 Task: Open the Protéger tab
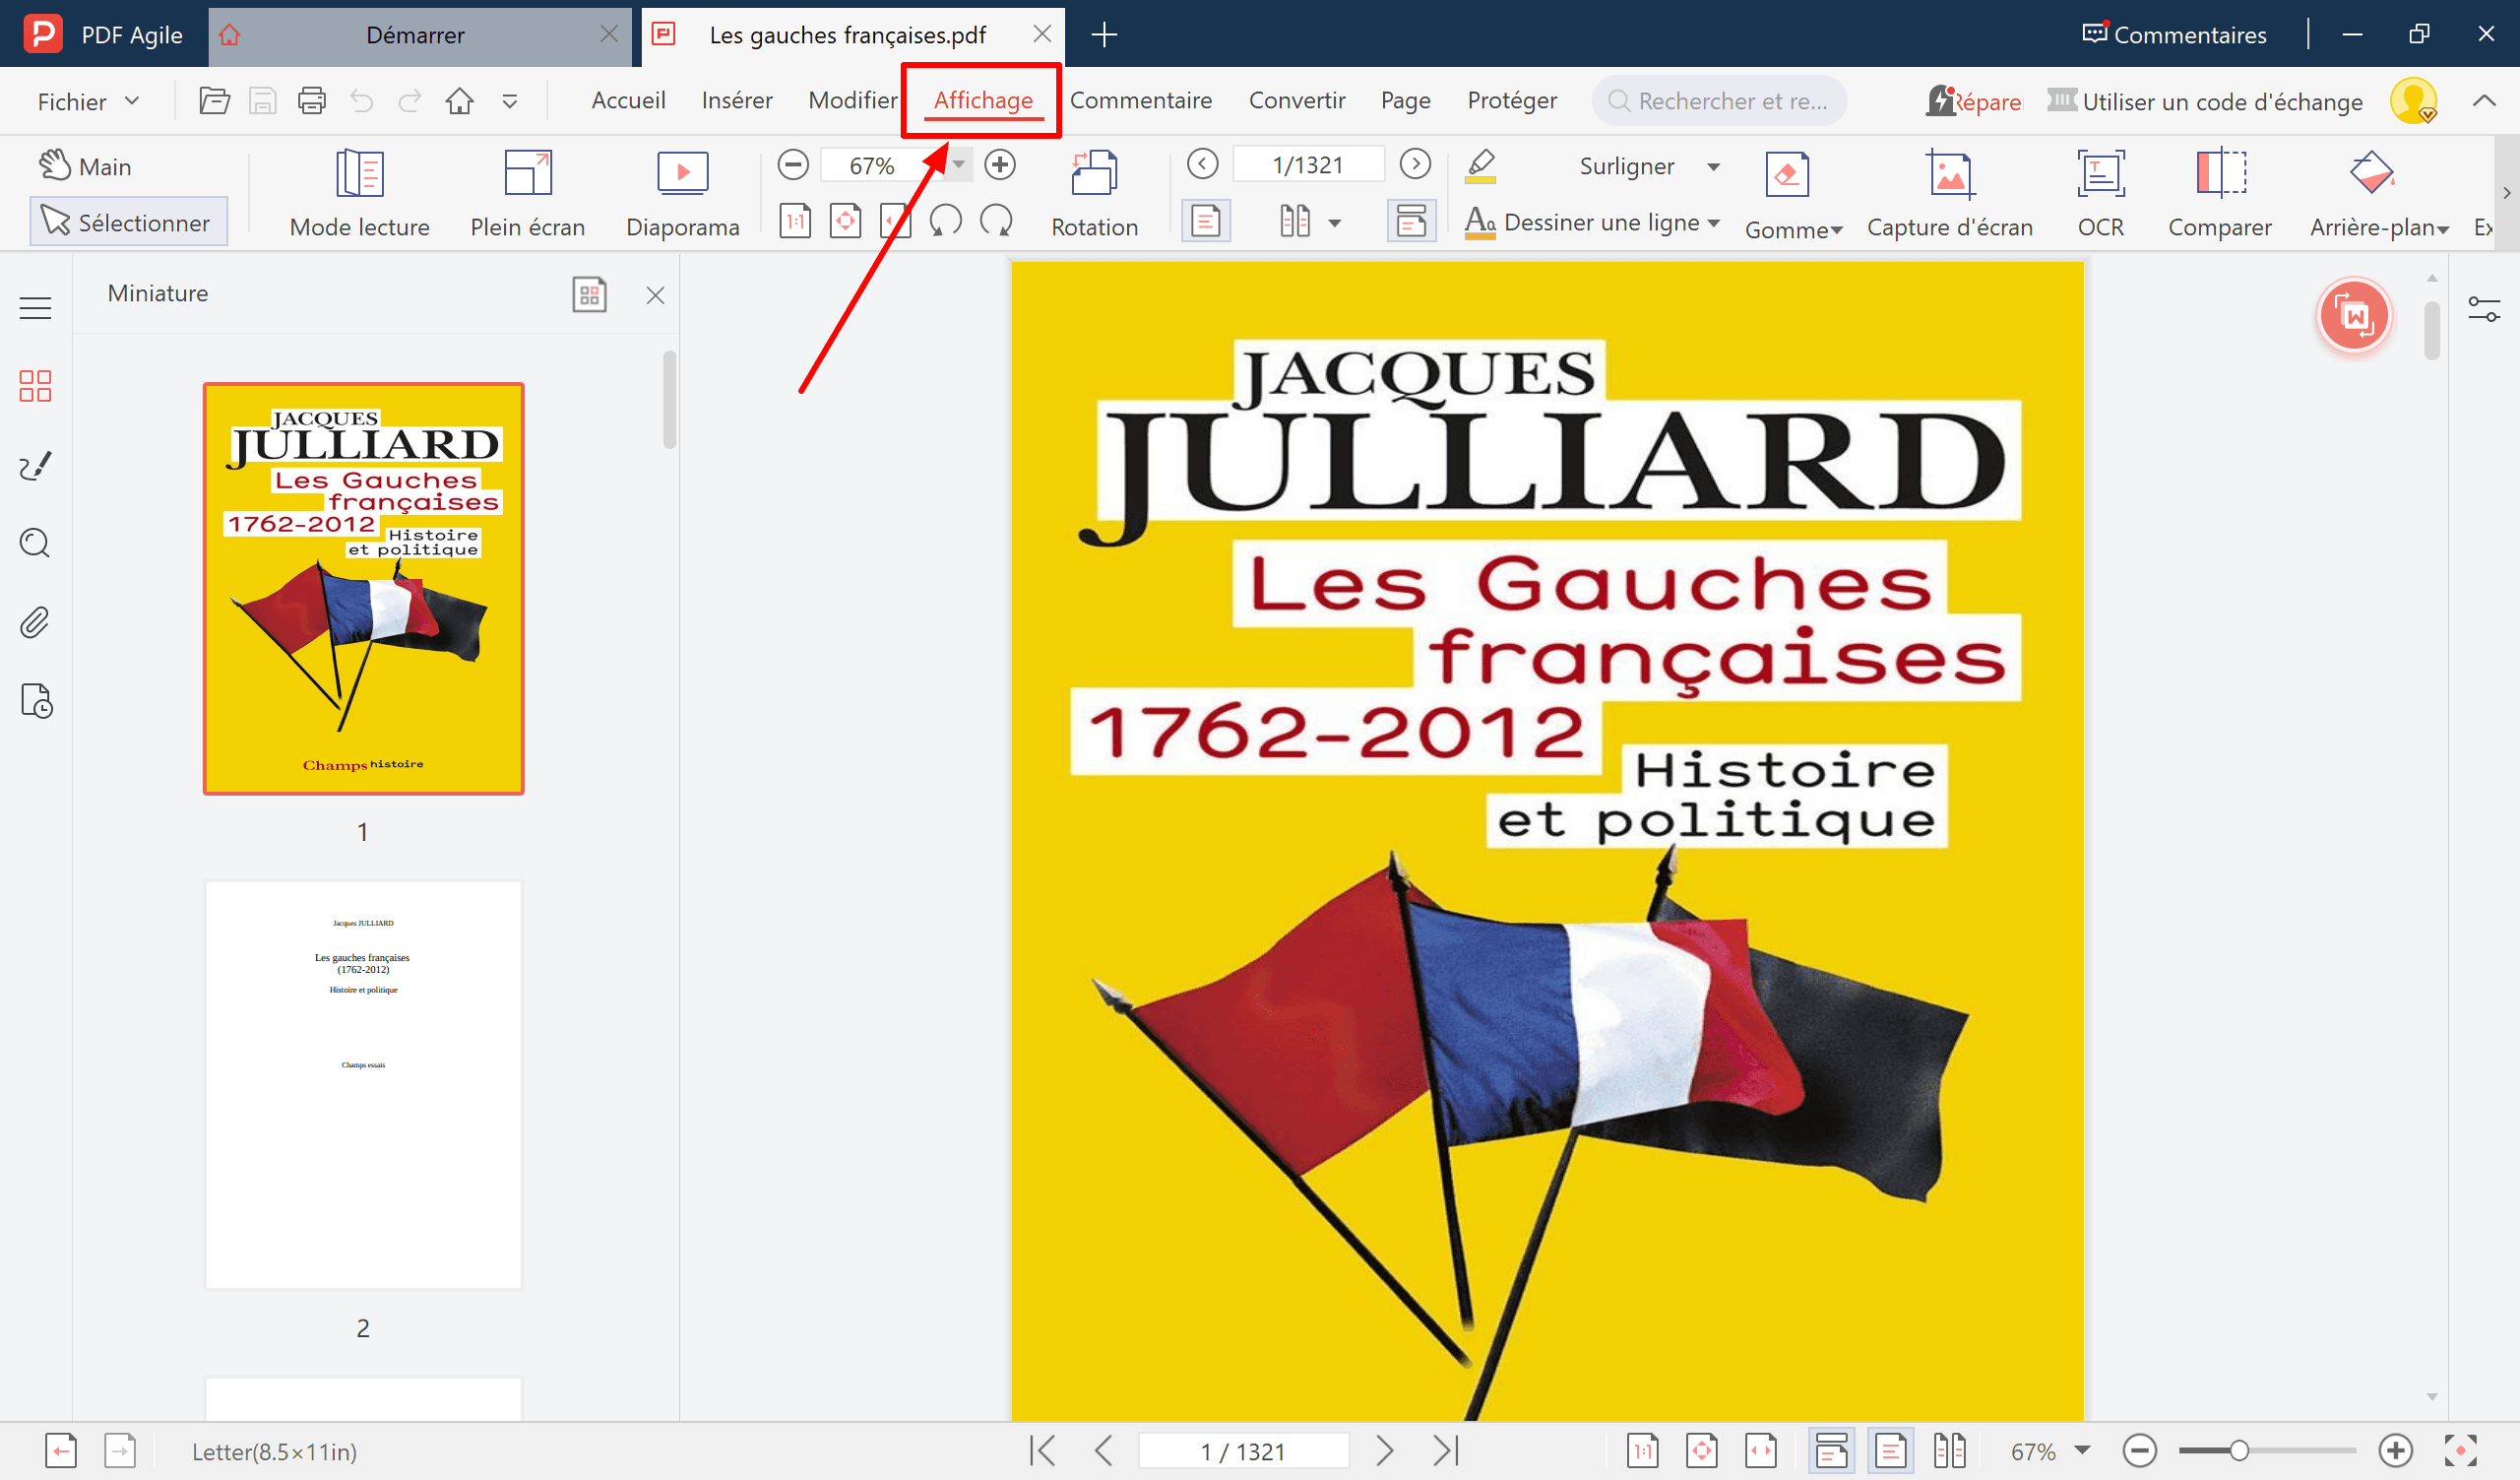[1512, 100]
